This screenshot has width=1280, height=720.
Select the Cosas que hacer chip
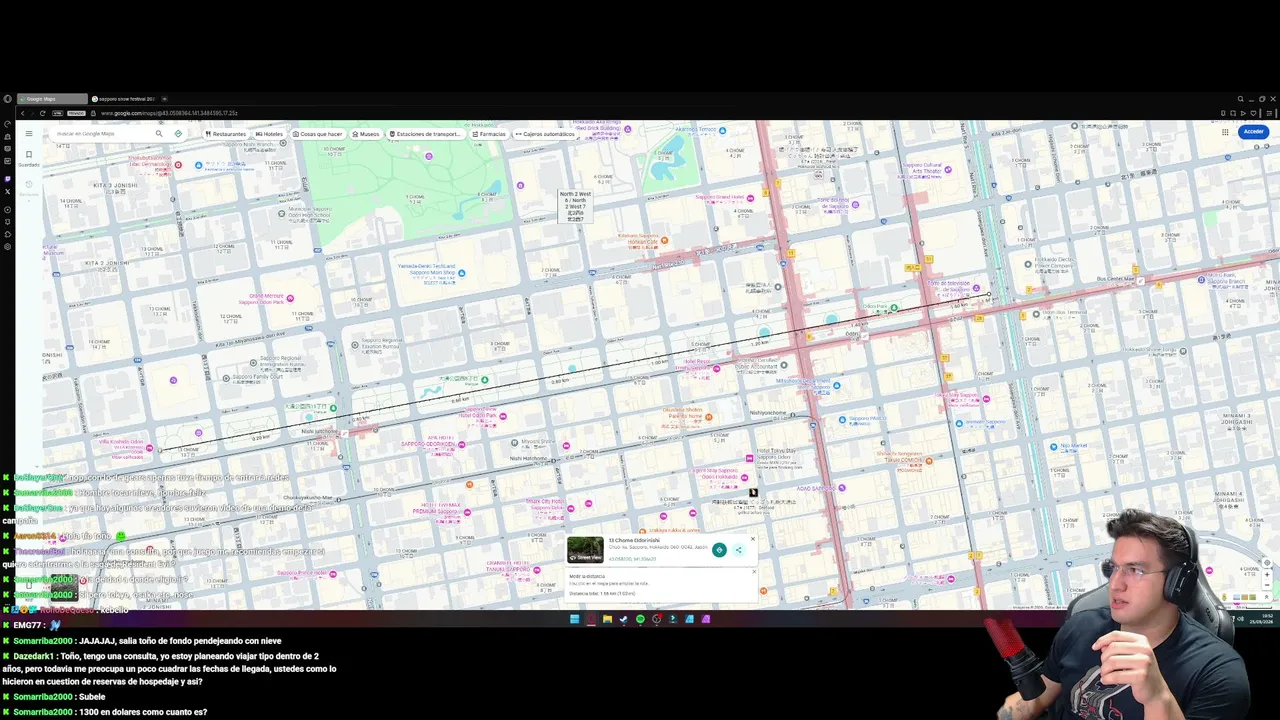tap(318, 134)
